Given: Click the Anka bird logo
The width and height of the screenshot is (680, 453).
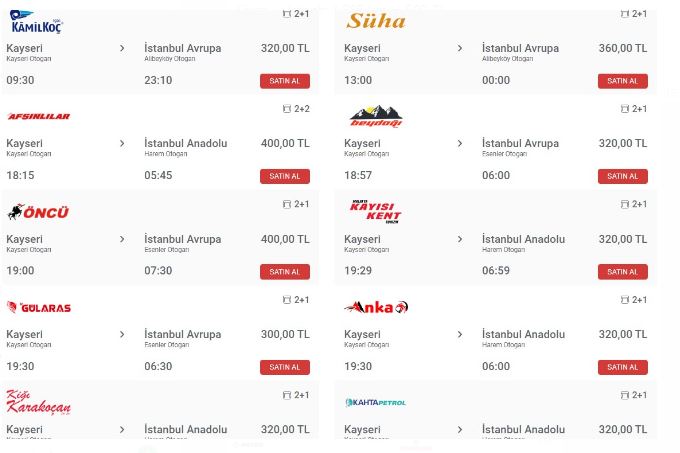Looking at the screenshot, I should pos(376,307).
